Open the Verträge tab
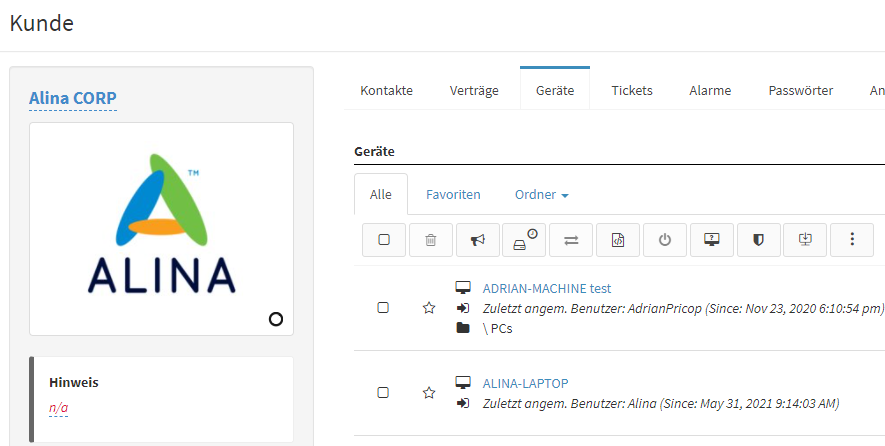885x446 pixels. (x=474, y=90)
